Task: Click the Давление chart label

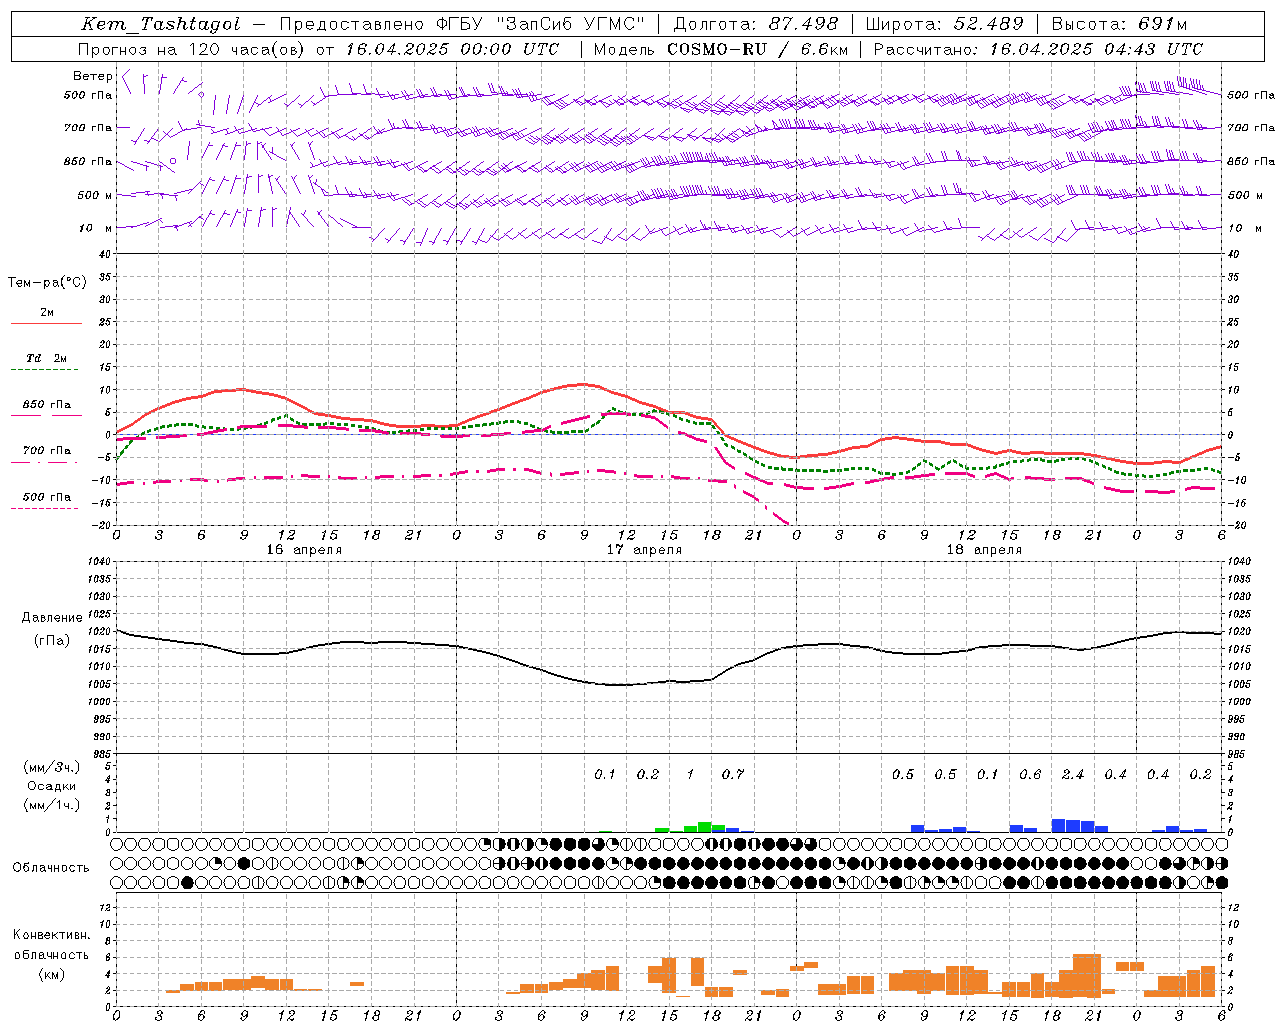Action: tap(52, 618)
